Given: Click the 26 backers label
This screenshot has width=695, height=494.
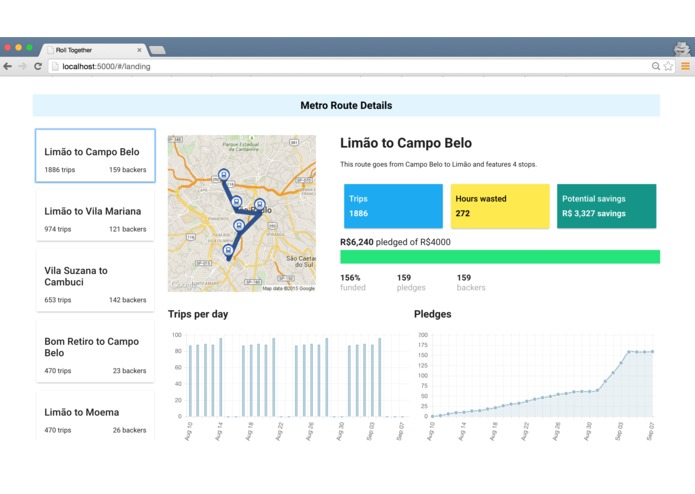Looking at the screenshot, I should pyautogui.click(x=129, y=430).
